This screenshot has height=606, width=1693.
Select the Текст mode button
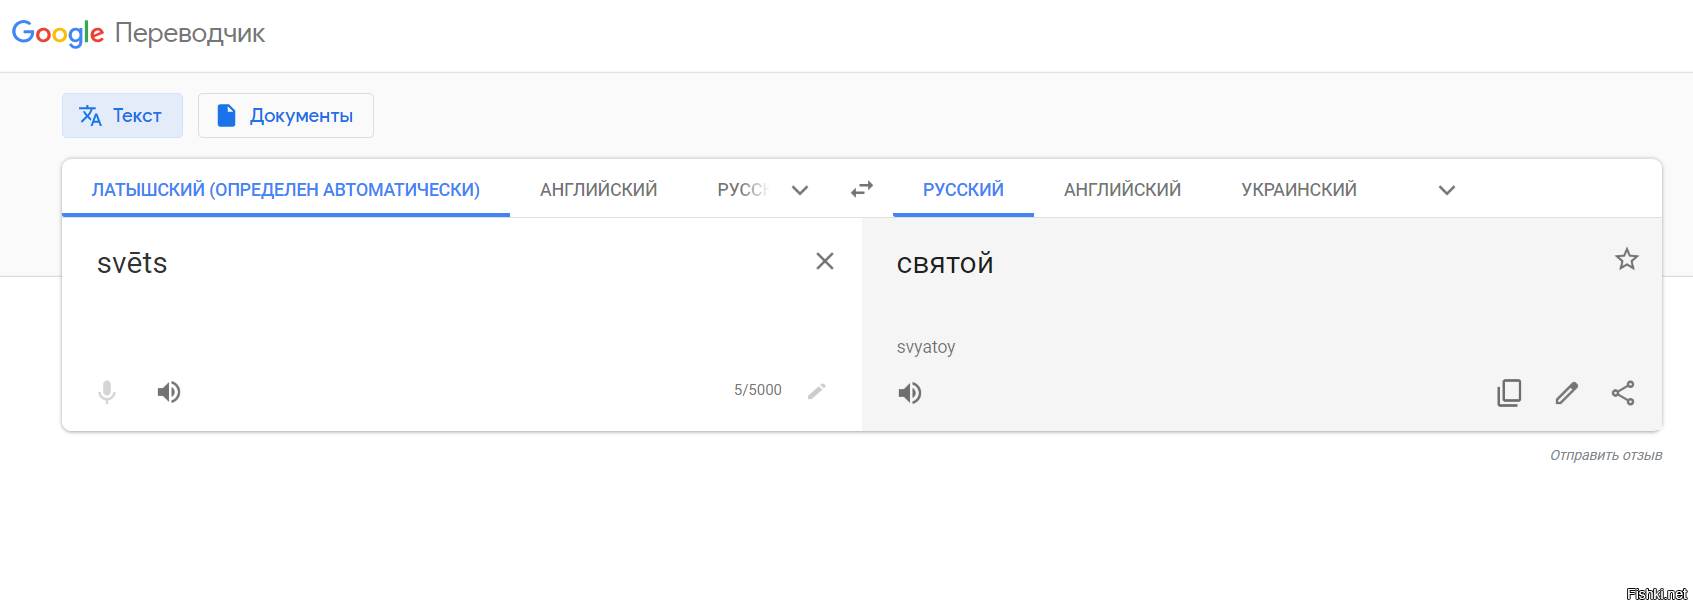[122, 116]
